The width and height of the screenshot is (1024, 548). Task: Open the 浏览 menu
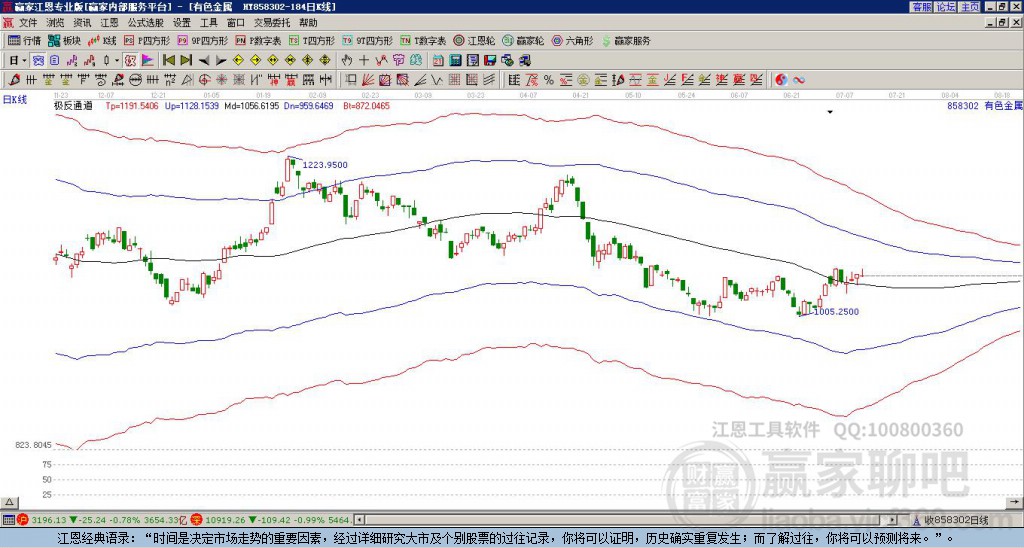56,23
